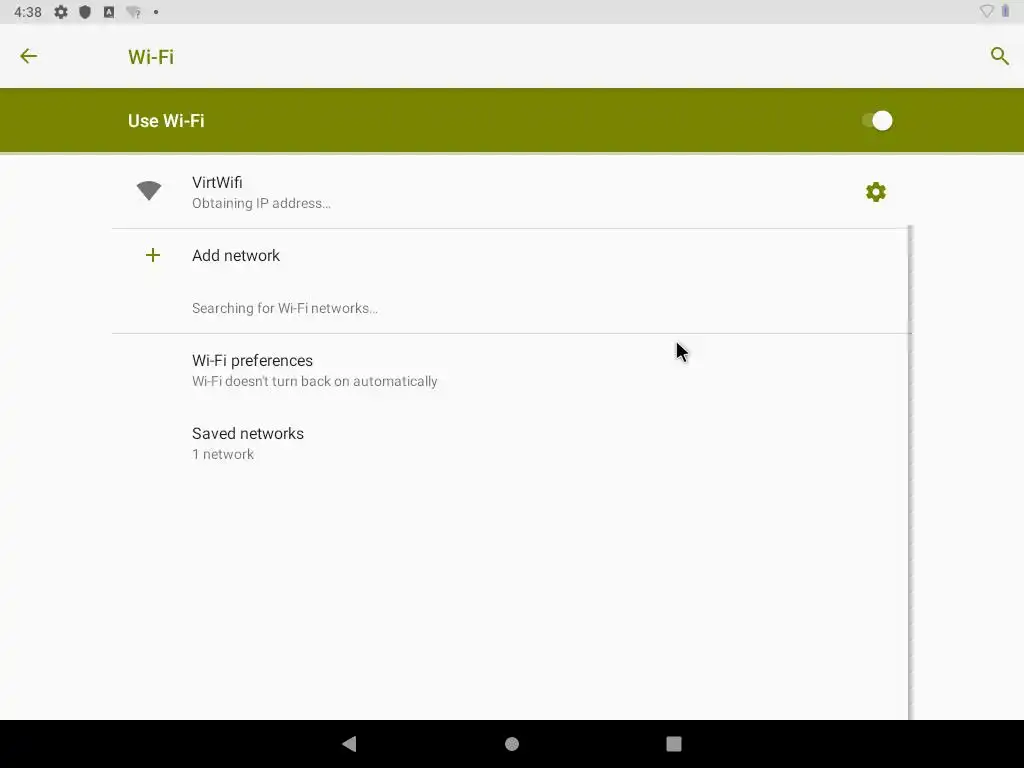The width and height of the screenshot is (1024, 768).
Task: Tap the Android back navigation button
Action: [x=349, y=743]
